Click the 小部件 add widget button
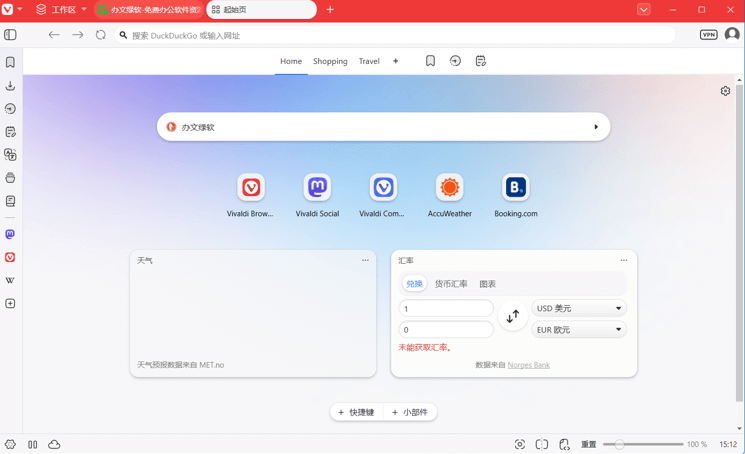 pyautogui.click(x=410, y=412)
